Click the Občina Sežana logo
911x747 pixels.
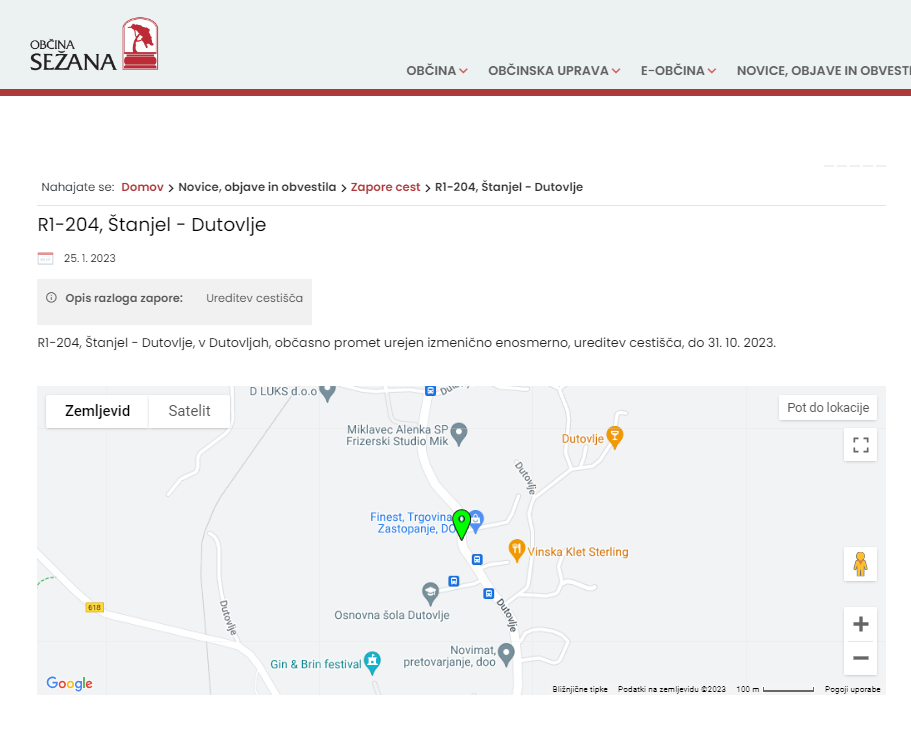(x=93, y=45)
